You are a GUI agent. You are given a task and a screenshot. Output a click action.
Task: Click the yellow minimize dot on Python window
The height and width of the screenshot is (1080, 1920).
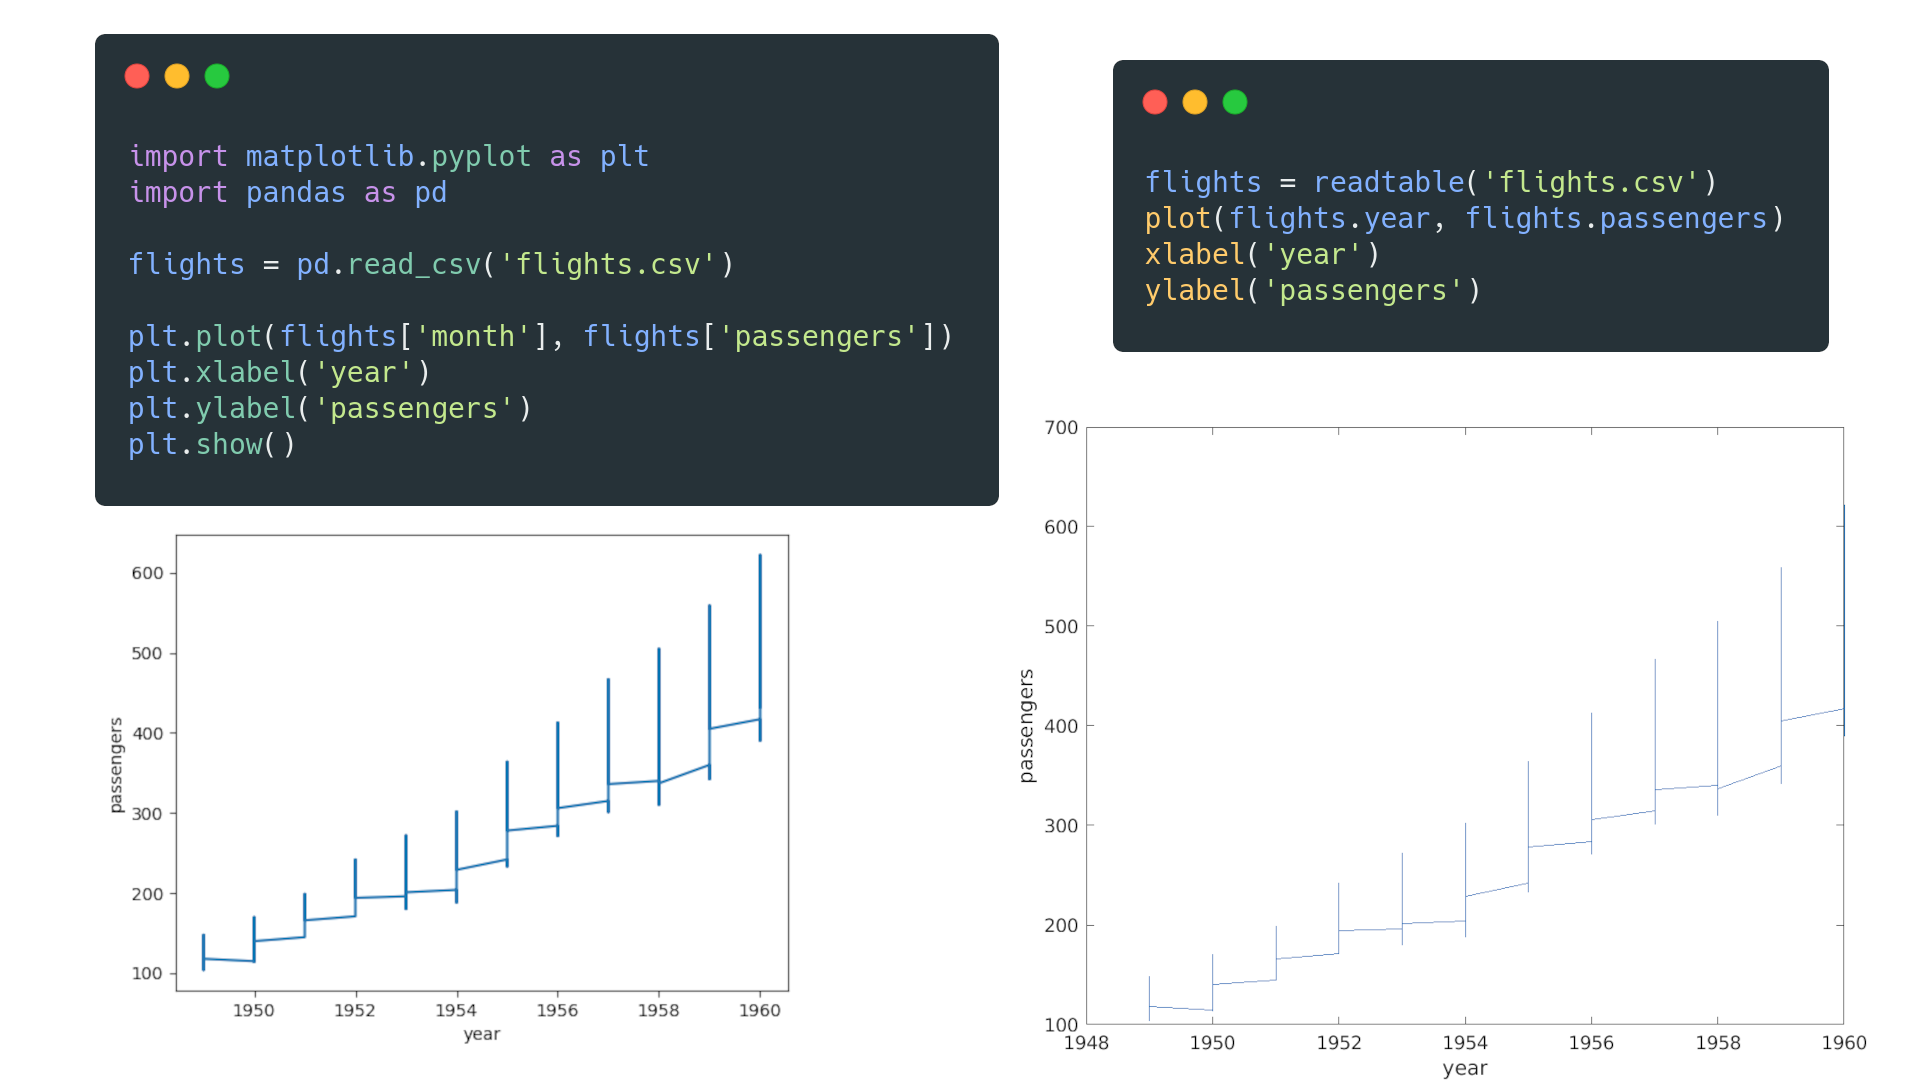point(177,75)
